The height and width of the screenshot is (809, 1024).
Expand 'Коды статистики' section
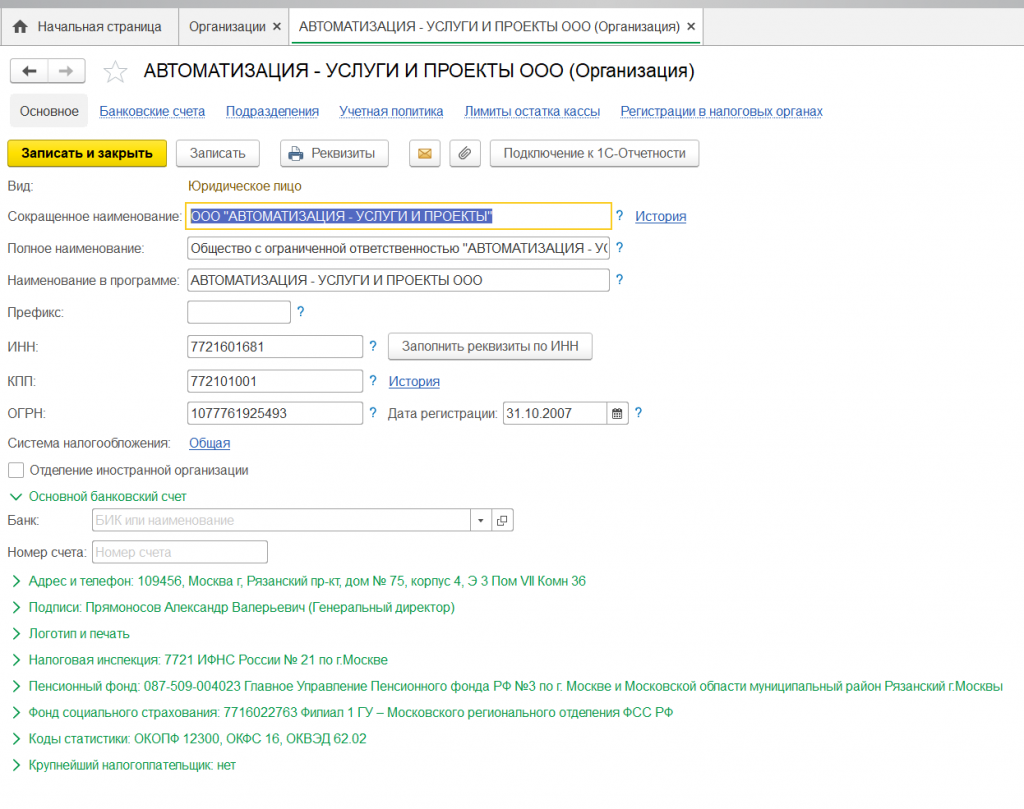click(x=16, y=738)
